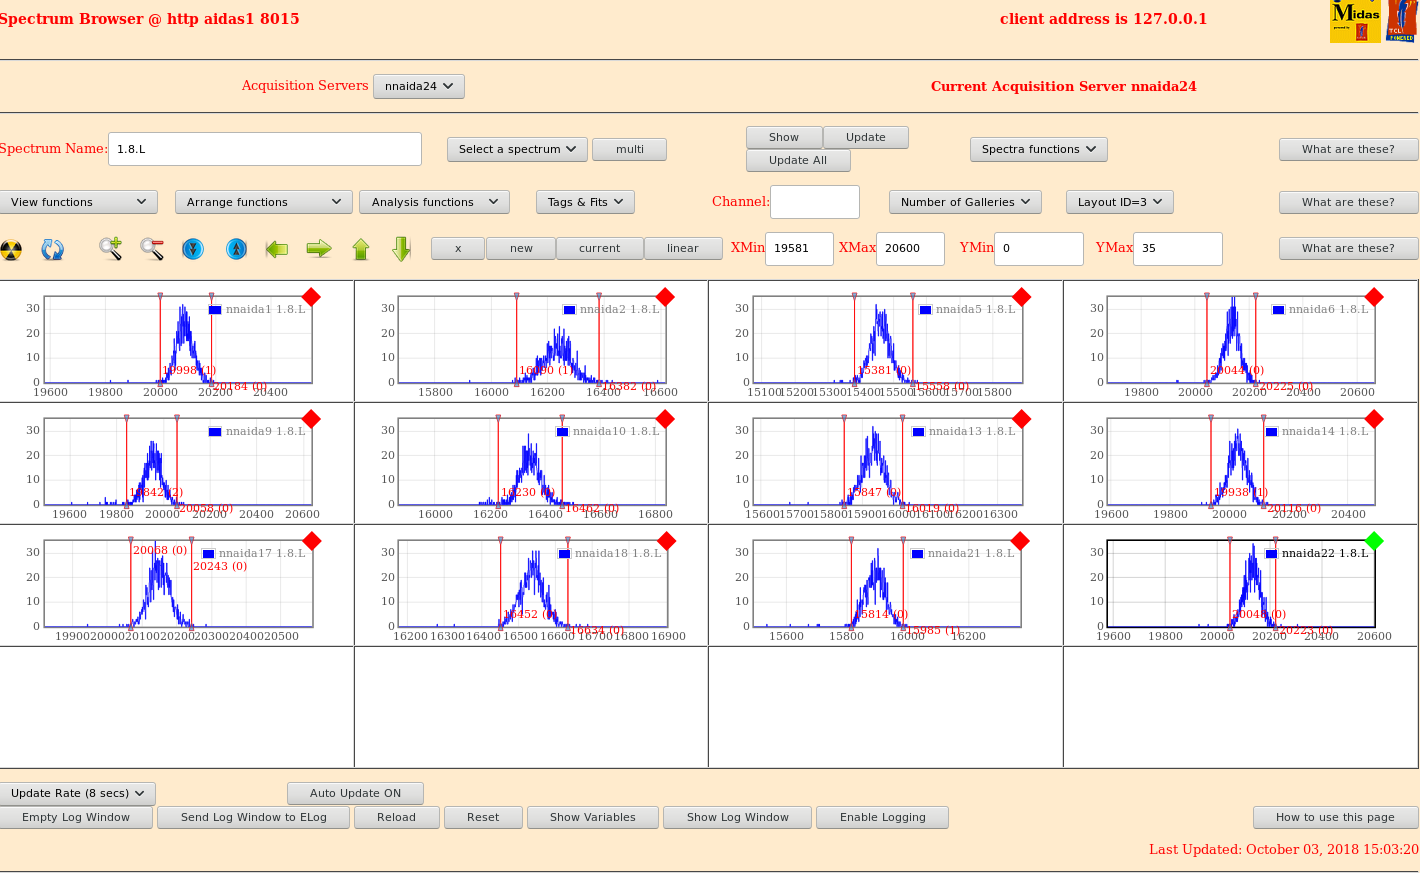Viewport: 1420px width, 873px height.
Task: Click the Reload button
Action: 396,817
